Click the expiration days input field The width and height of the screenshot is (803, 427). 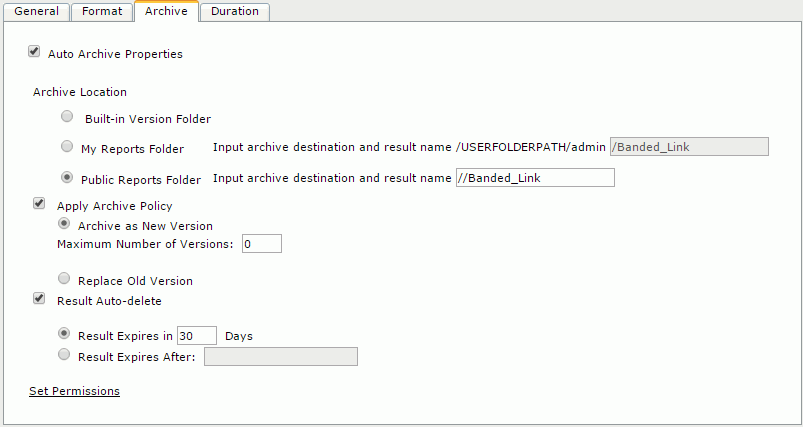coord(197,336)
